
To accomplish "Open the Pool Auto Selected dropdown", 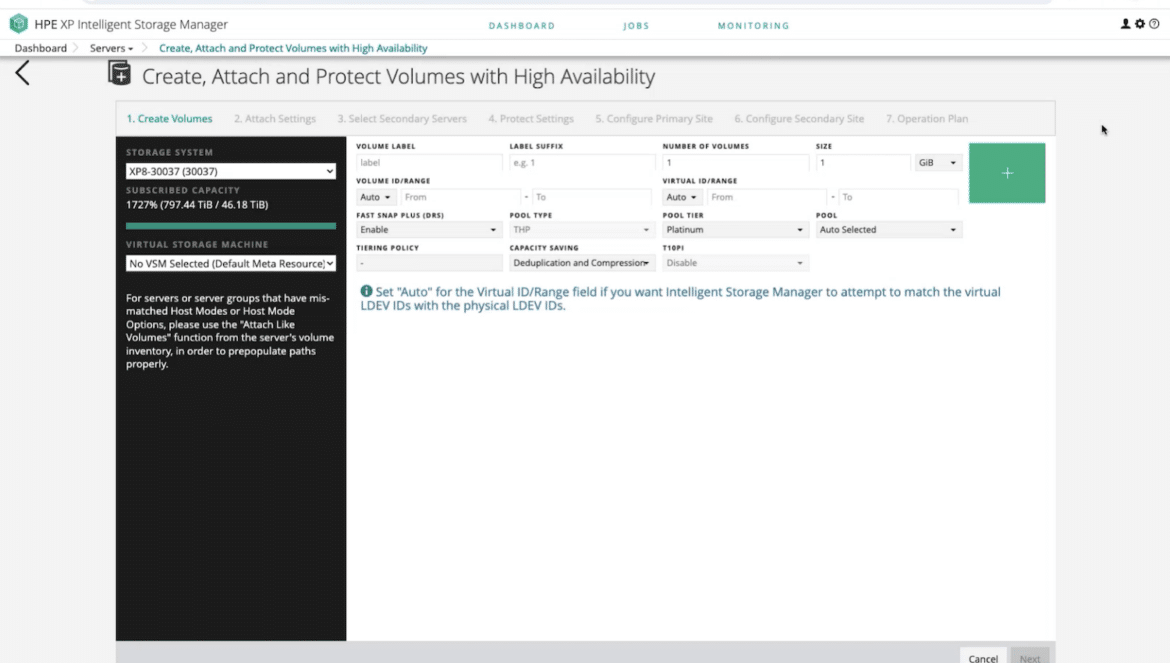I will click(889, 230).
